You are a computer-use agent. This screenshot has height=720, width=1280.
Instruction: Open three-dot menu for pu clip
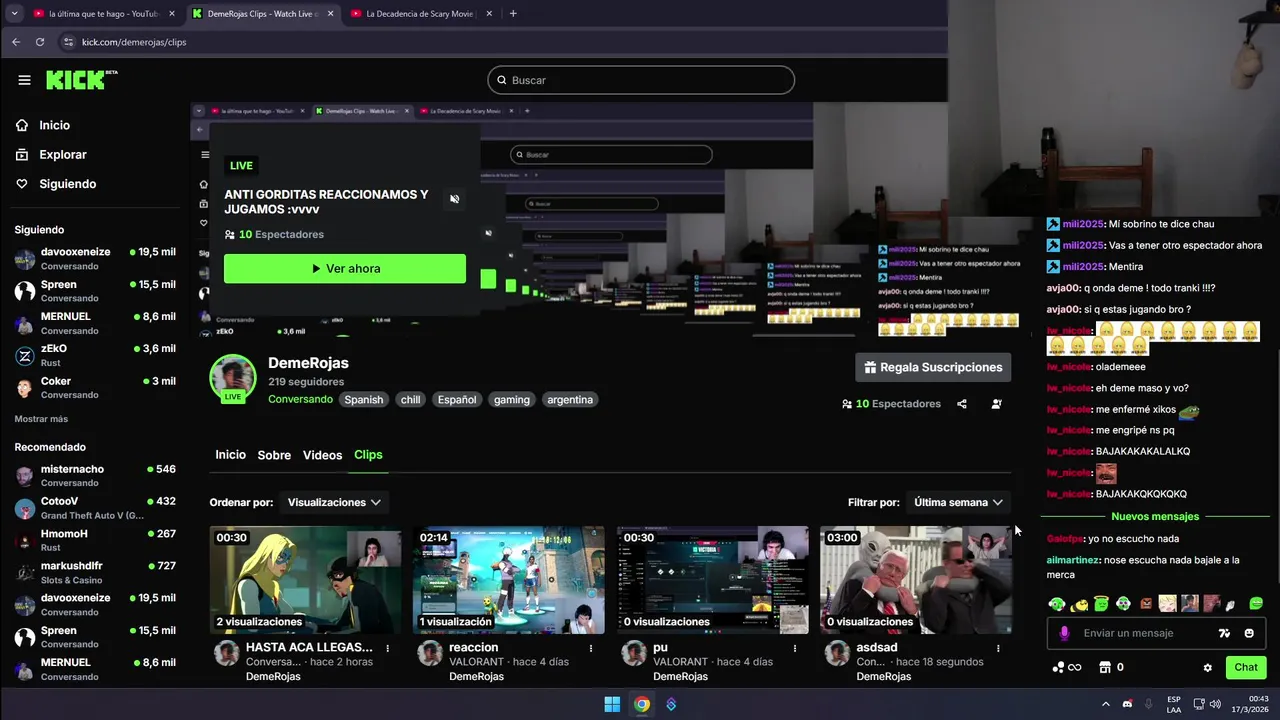pos(795,648)
